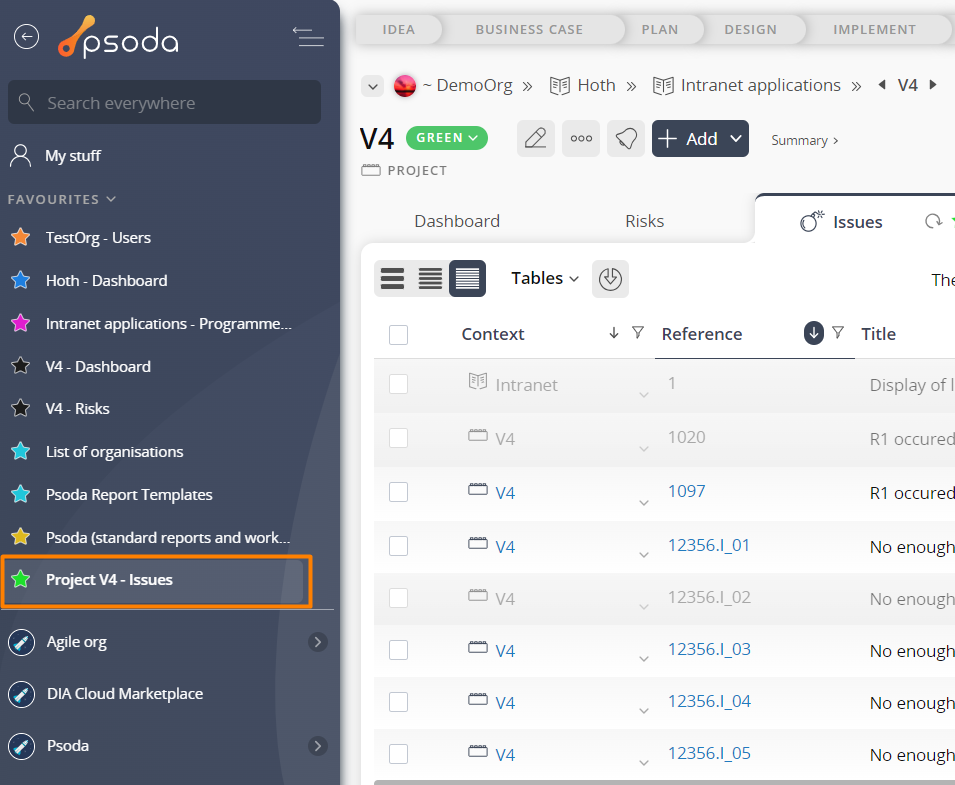The image size is (955, 785).
Task: Filter the Context column with funnel icon
Action: pos(638,333)
